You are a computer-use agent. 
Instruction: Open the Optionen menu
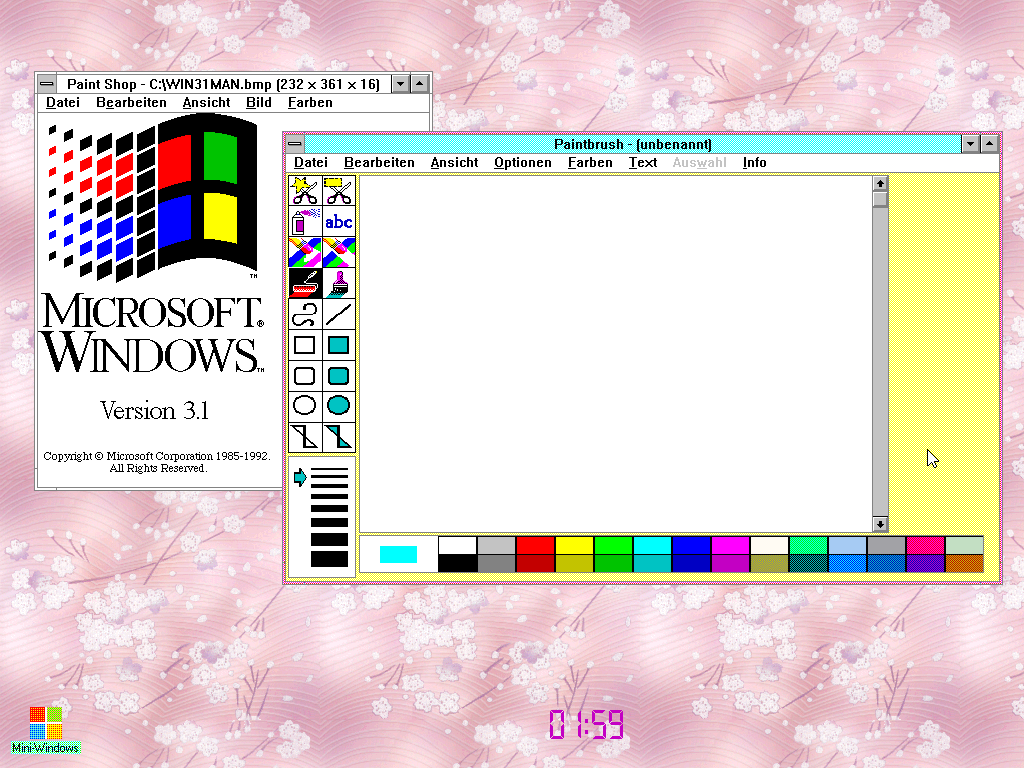tap(522, 163)
